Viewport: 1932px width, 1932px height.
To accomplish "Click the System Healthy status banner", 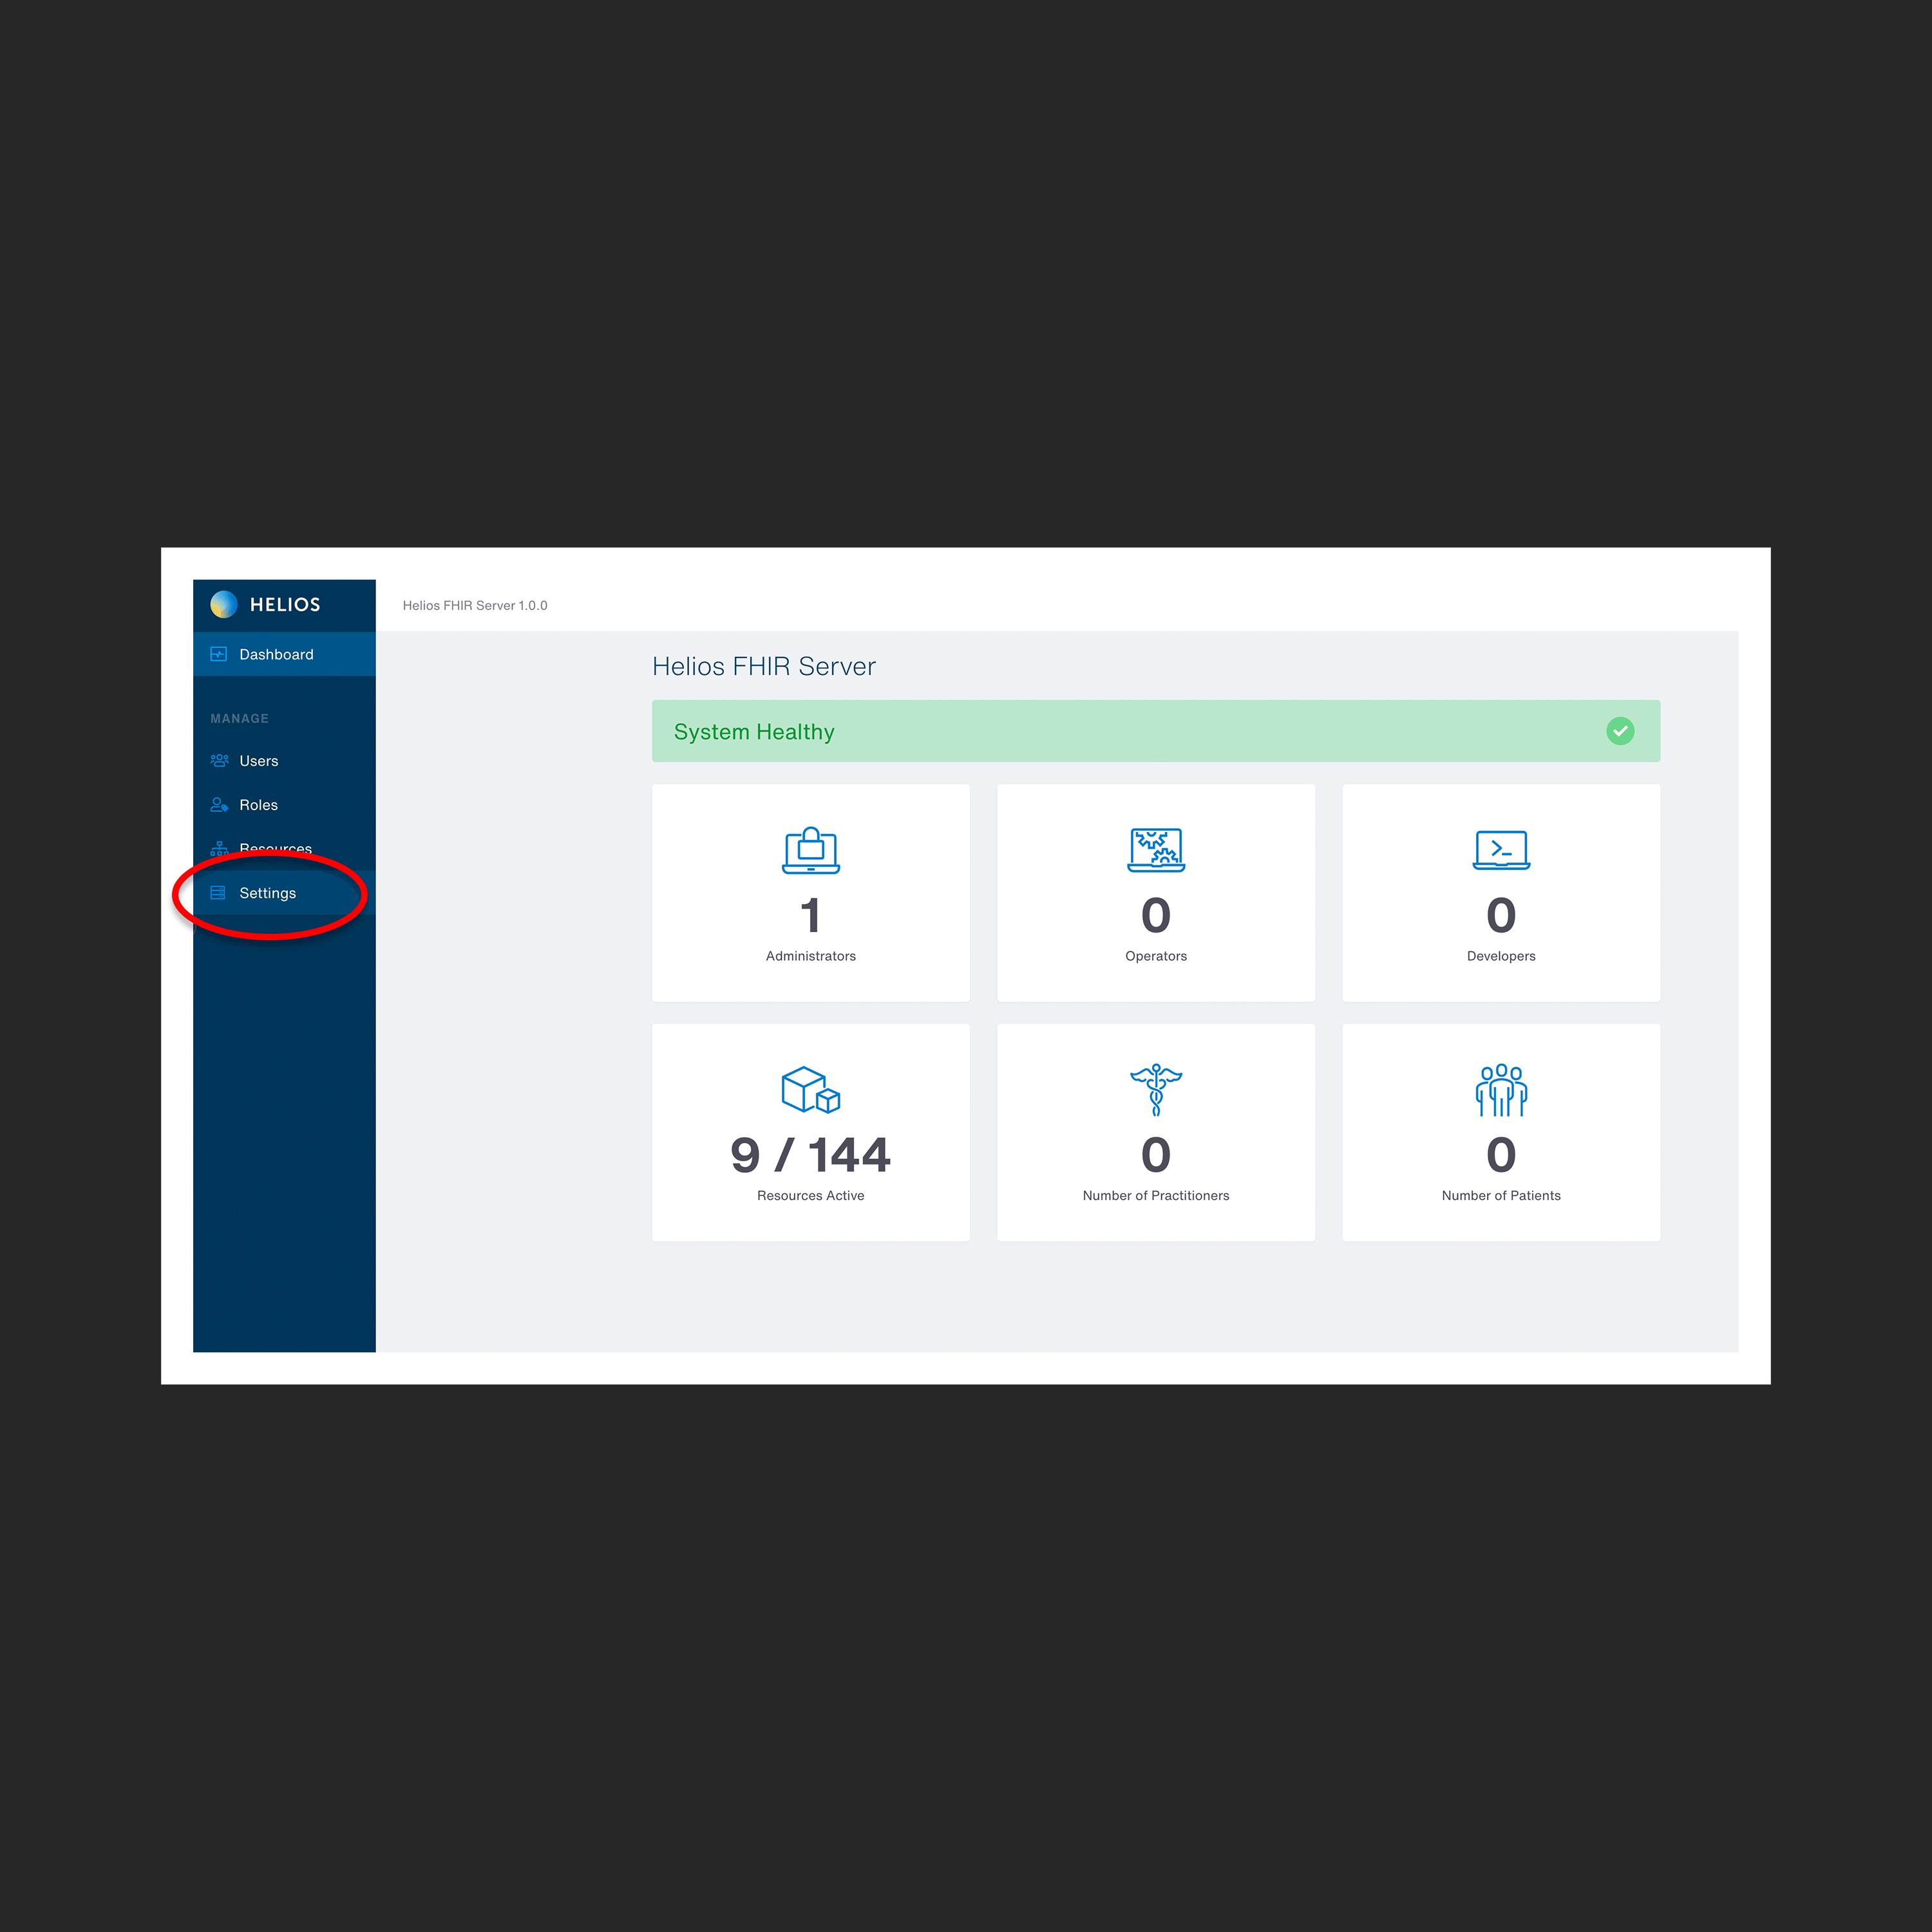I will point(1156,731).
